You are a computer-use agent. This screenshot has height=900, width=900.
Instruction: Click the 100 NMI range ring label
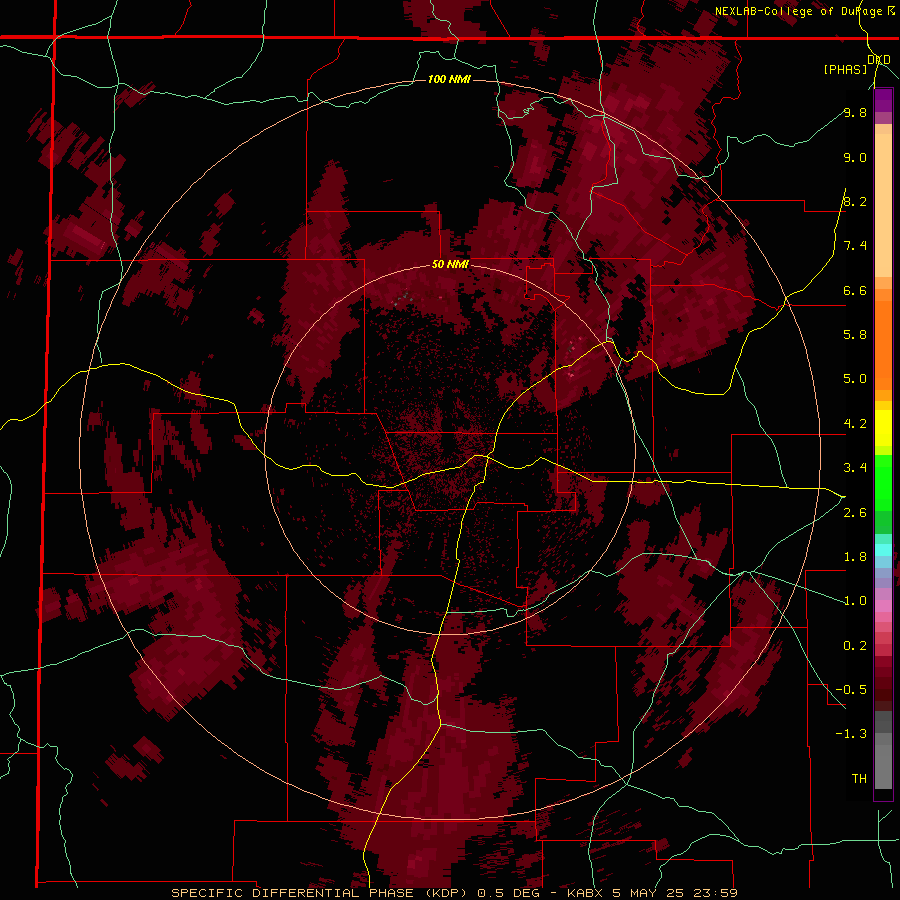click(449, 79)
